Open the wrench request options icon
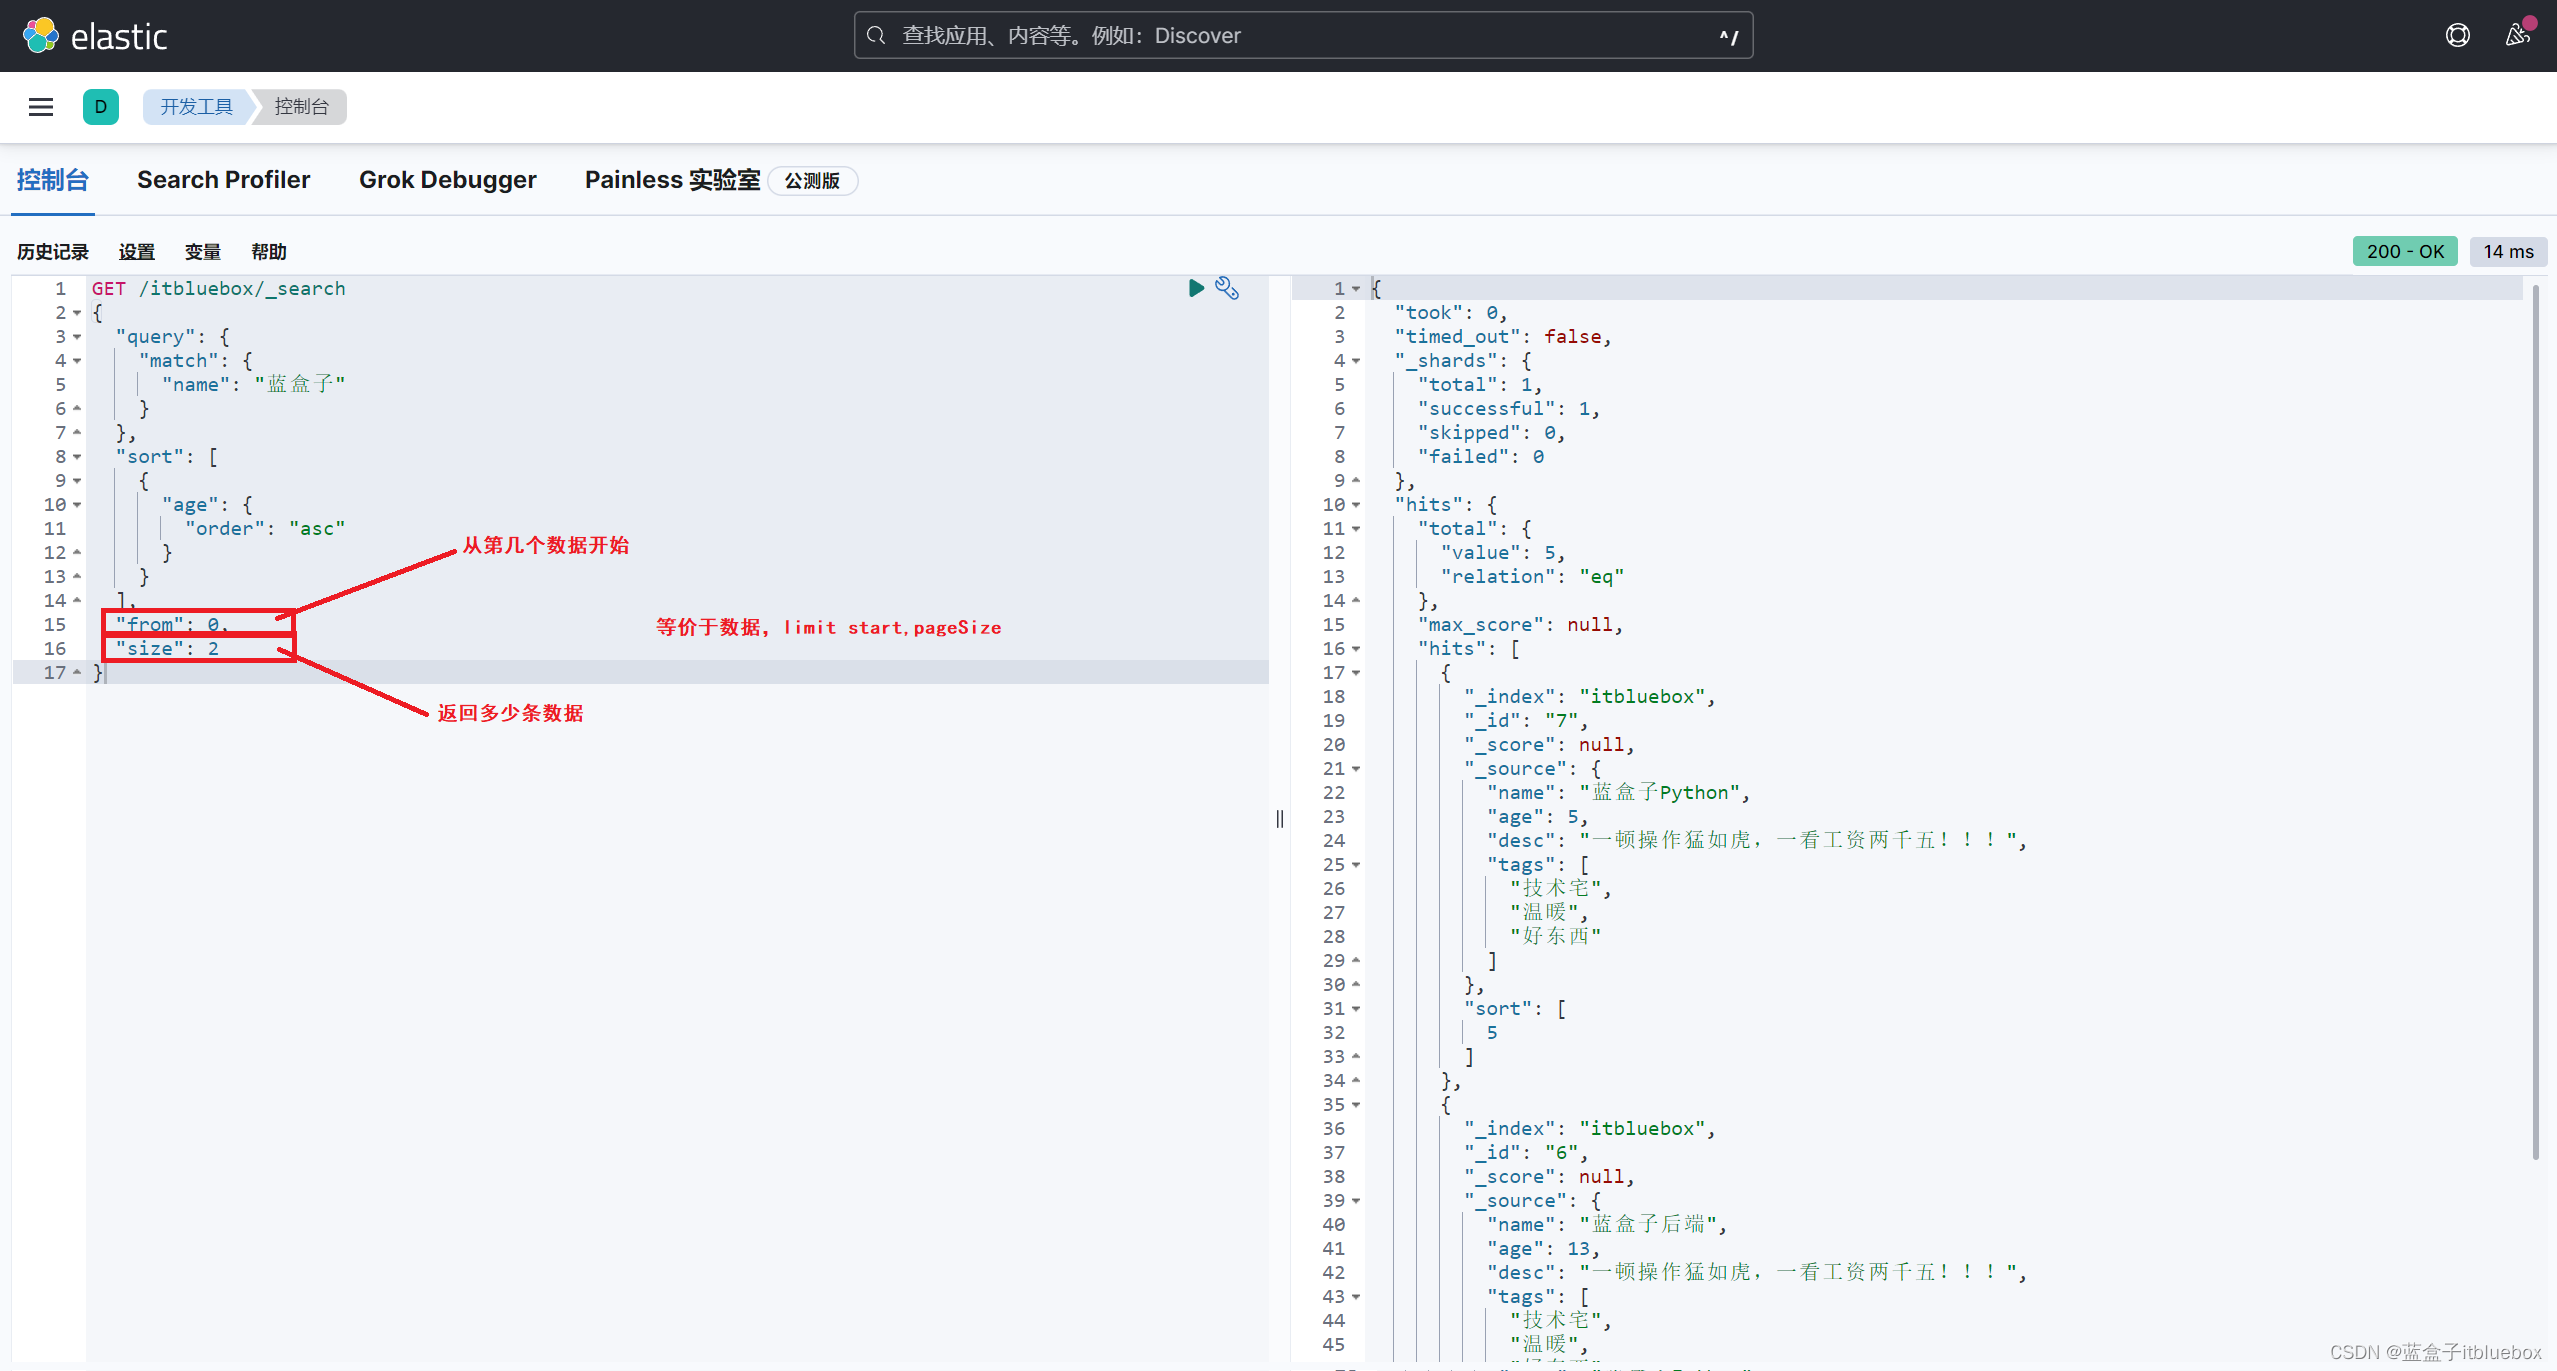This screenshot has width=2557, height=1371. (x=1227, y=288)
